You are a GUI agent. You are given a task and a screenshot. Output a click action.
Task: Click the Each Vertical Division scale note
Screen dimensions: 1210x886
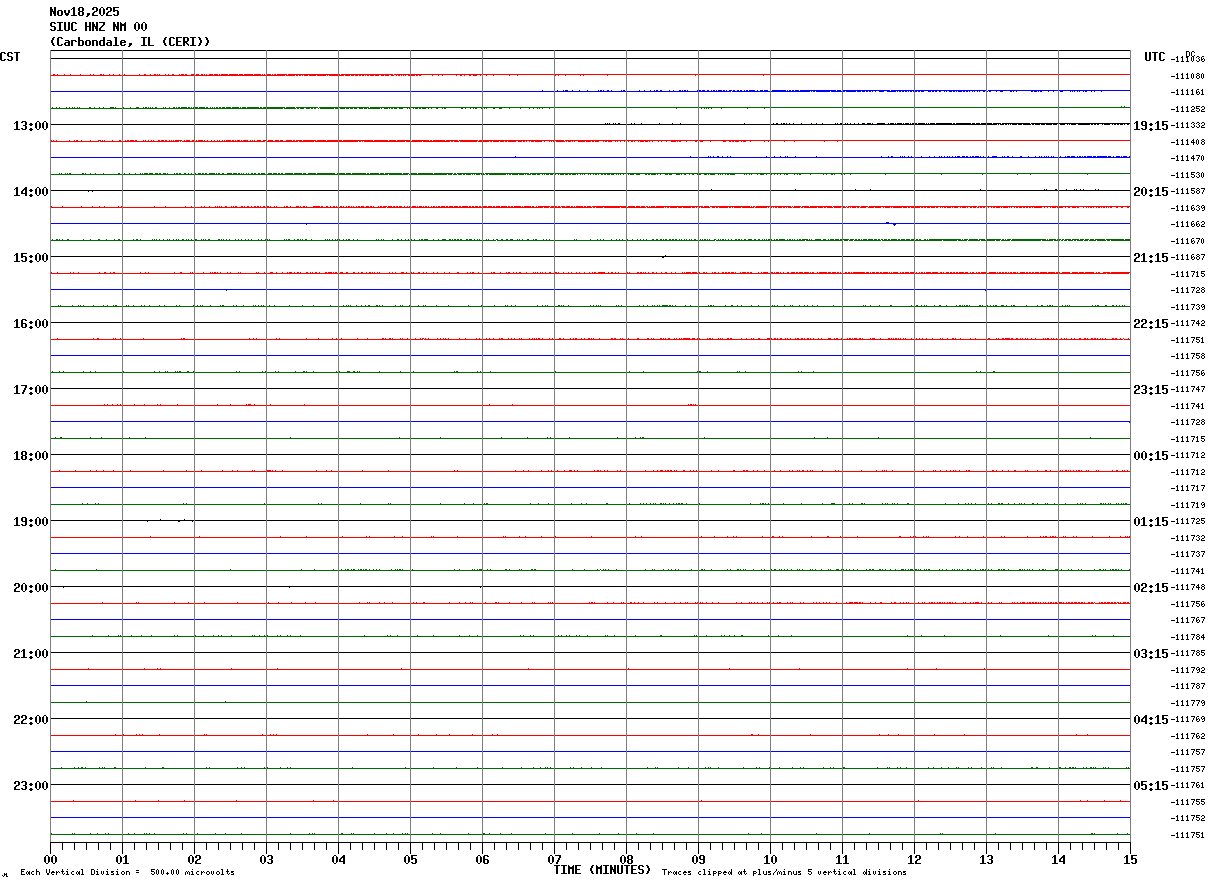[127, 872]
